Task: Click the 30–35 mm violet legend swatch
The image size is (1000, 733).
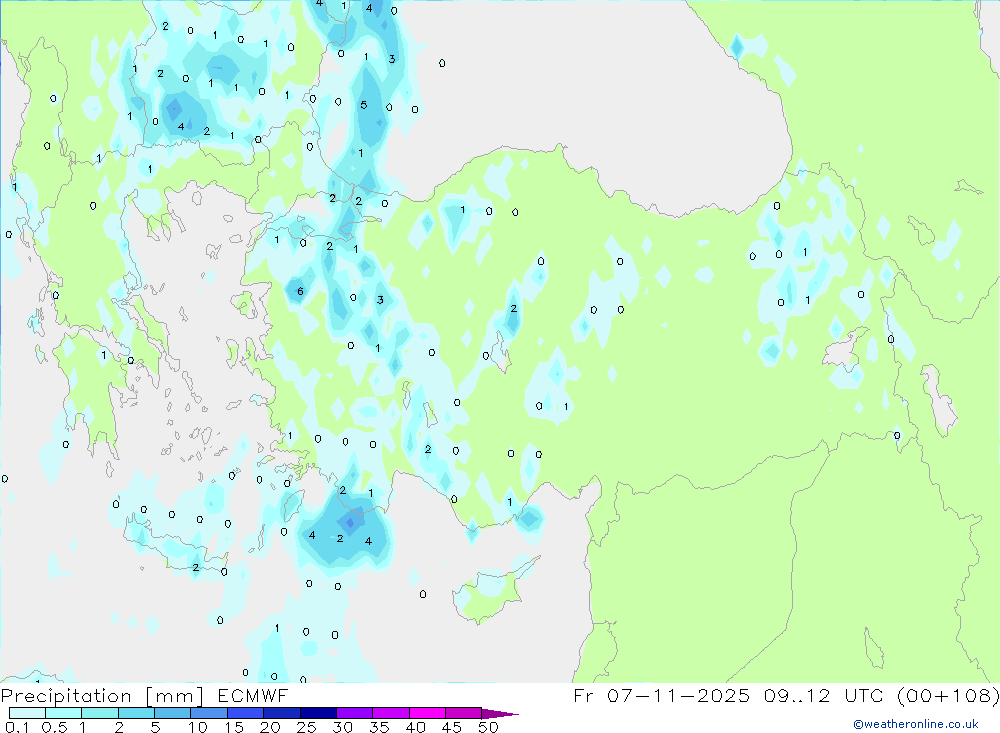Action: coord(354,713)
